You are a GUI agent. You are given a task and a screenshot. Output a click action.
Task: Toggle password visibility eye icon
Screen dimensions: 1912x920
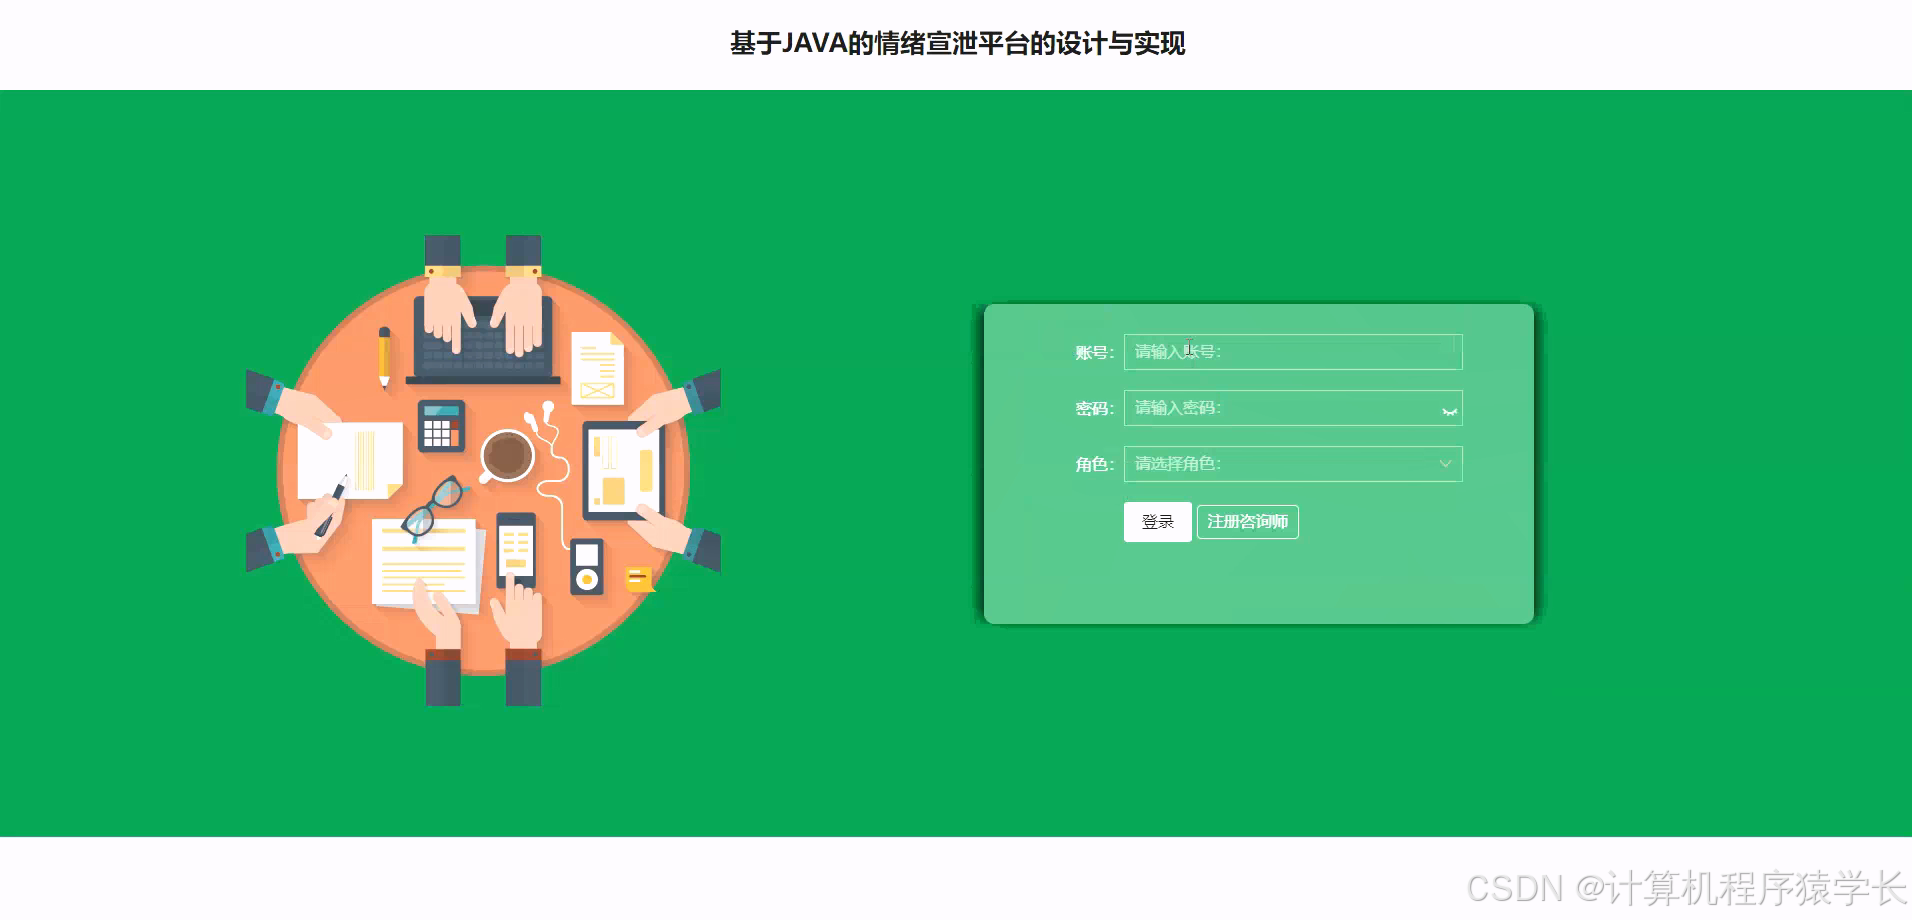[1448, 411]
